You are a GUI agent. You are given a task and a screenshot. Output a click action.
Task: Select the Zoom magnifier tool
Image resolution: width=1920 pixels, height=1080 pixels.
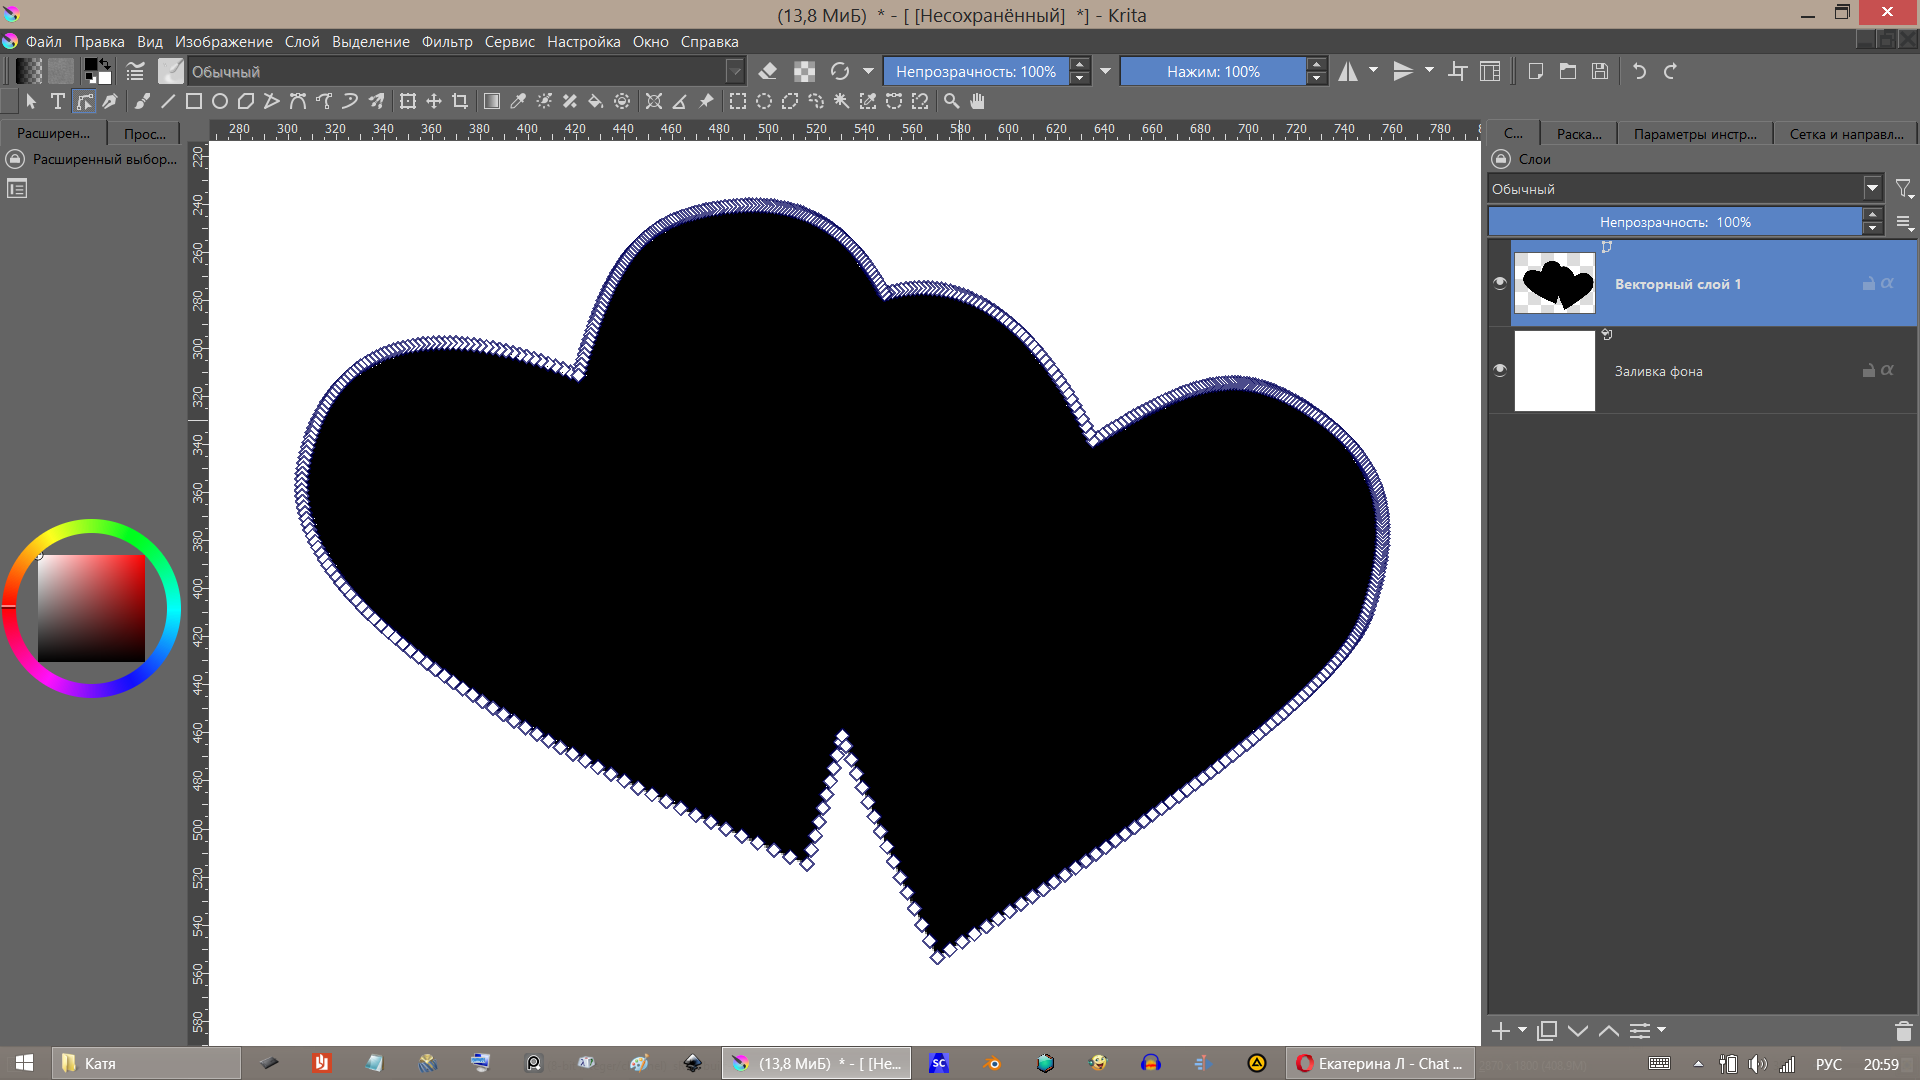click(951, 101)
